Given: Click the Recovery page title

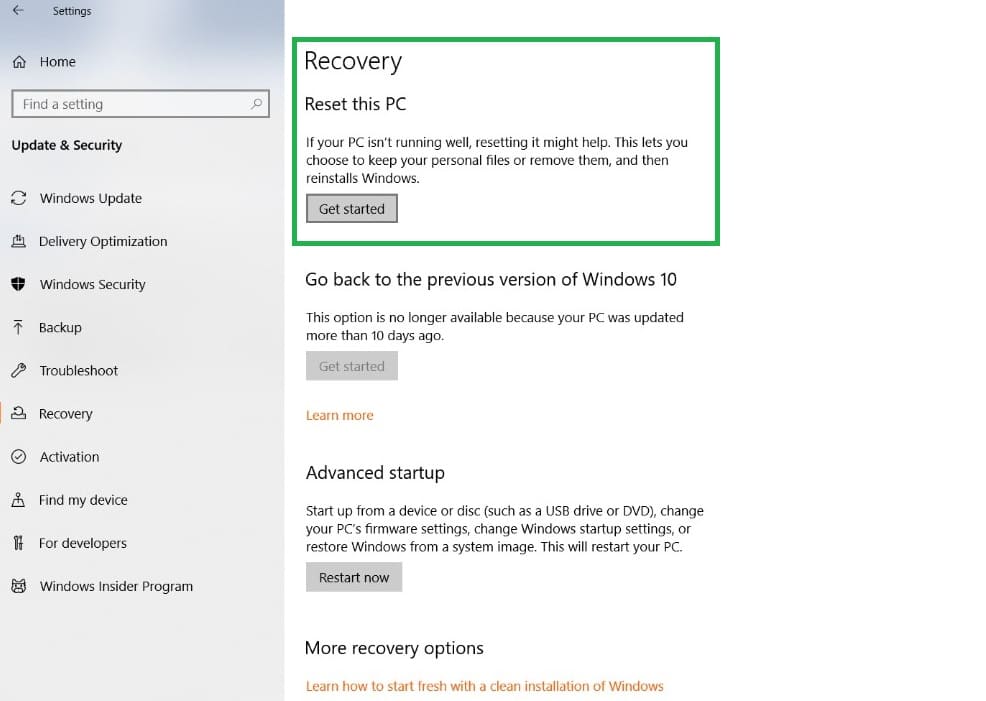Looking at the screenshot, I should pyautogui.click(x=353, y=62).
